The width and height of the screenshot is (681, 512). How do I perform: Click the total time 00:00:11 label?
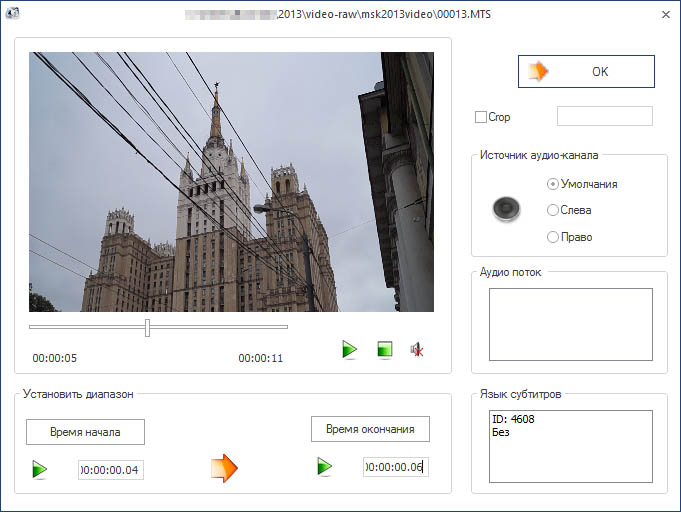pyautogui.click(x=261, y=358)
